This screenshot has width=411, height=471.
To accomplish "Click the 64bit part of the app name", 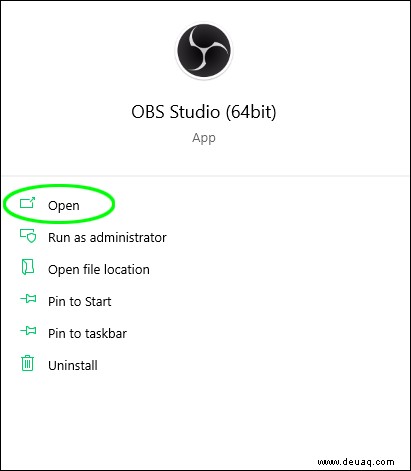I will tap(250, 112).
